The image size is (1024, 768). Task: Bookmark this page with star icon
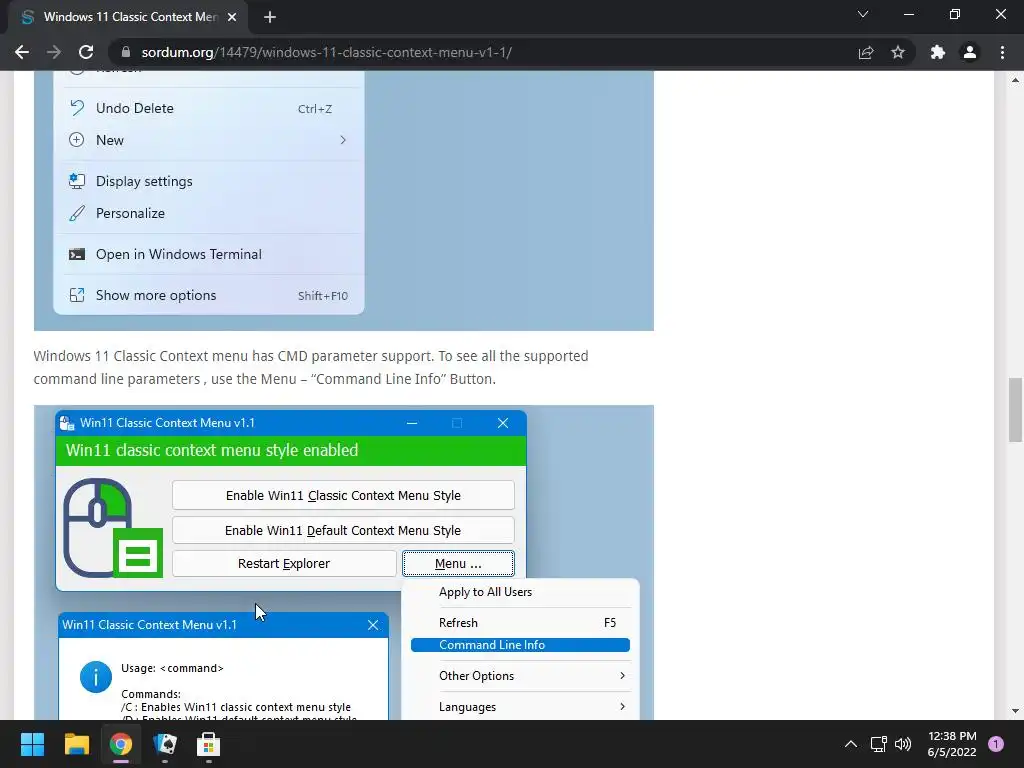coord(898,52)
